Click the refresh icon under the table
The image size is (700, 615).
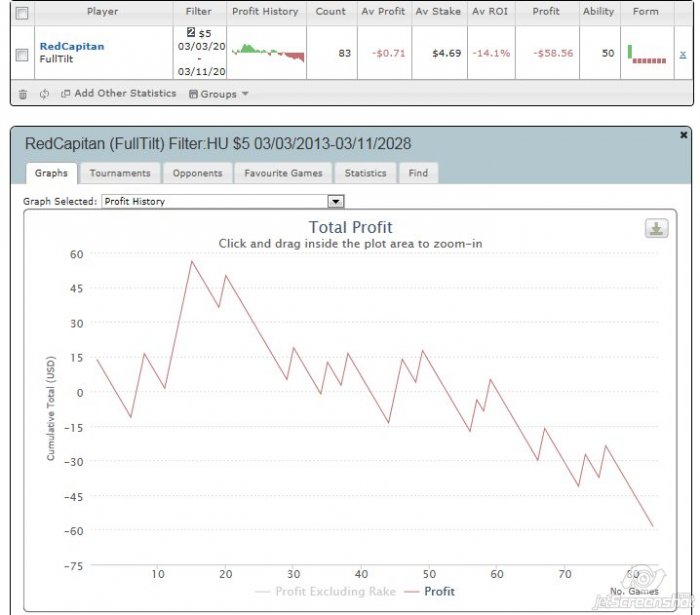44,94
